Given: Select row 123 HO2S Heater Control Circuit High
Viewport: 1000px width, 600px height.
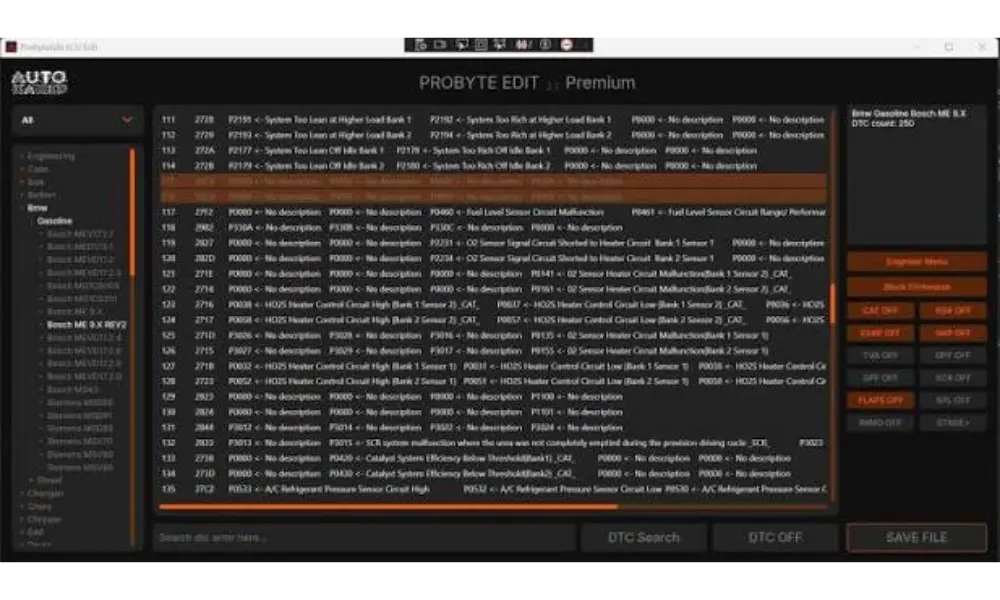Looking at the screenshot, I should click(x=493, y=304).
